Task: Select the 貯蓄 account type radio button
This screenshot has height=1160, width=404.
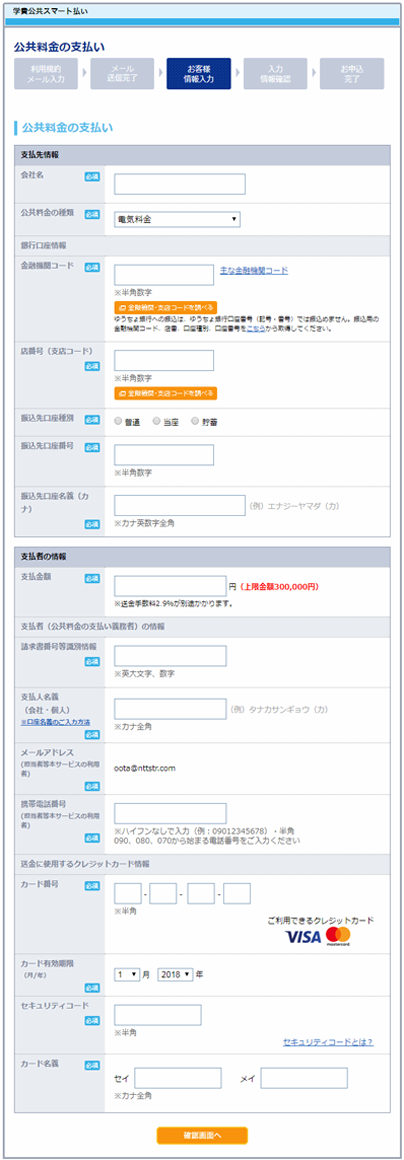Action: [195, 420]
